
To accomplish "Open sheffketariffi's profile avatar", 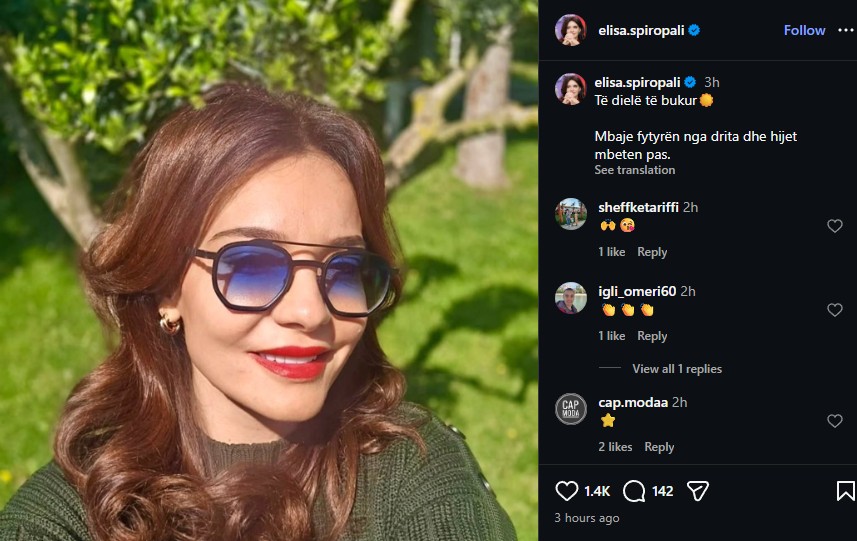I will (x=571, y=214).
